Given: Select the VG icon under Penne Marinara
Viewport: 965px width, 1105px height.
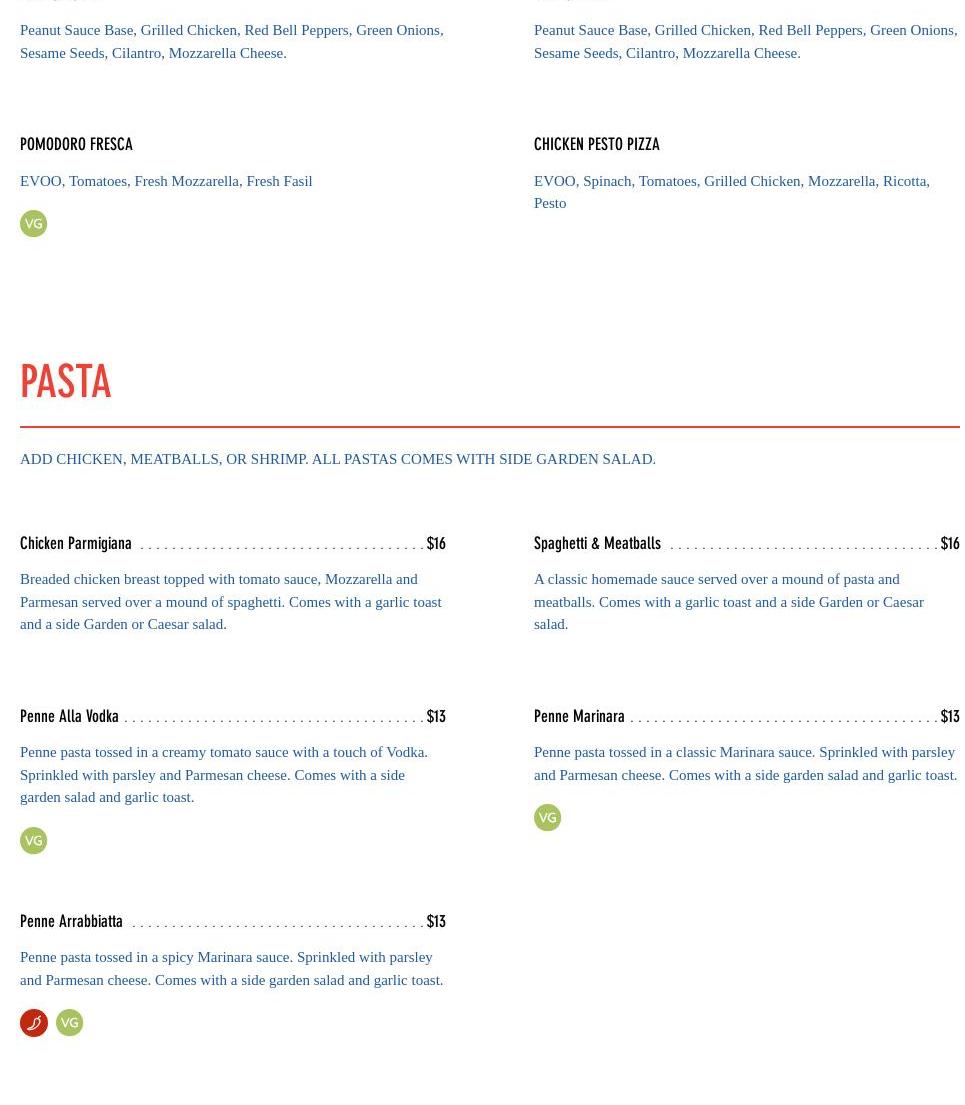Looking at the screenshot, I should [547, 818].
